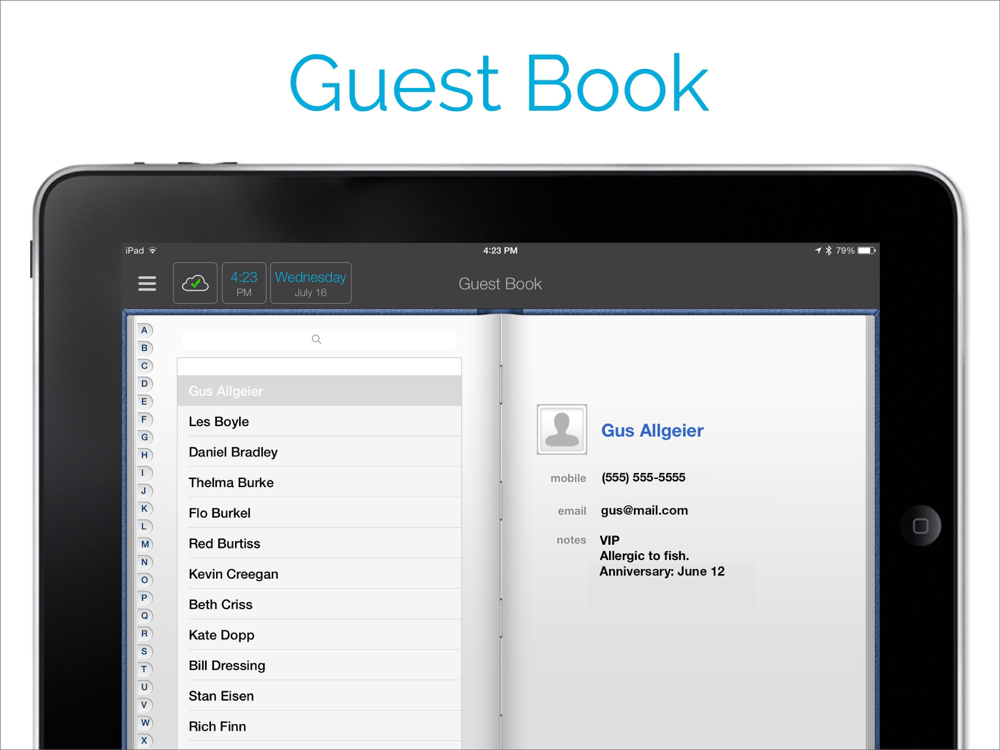Jump to index tab O

145,580
